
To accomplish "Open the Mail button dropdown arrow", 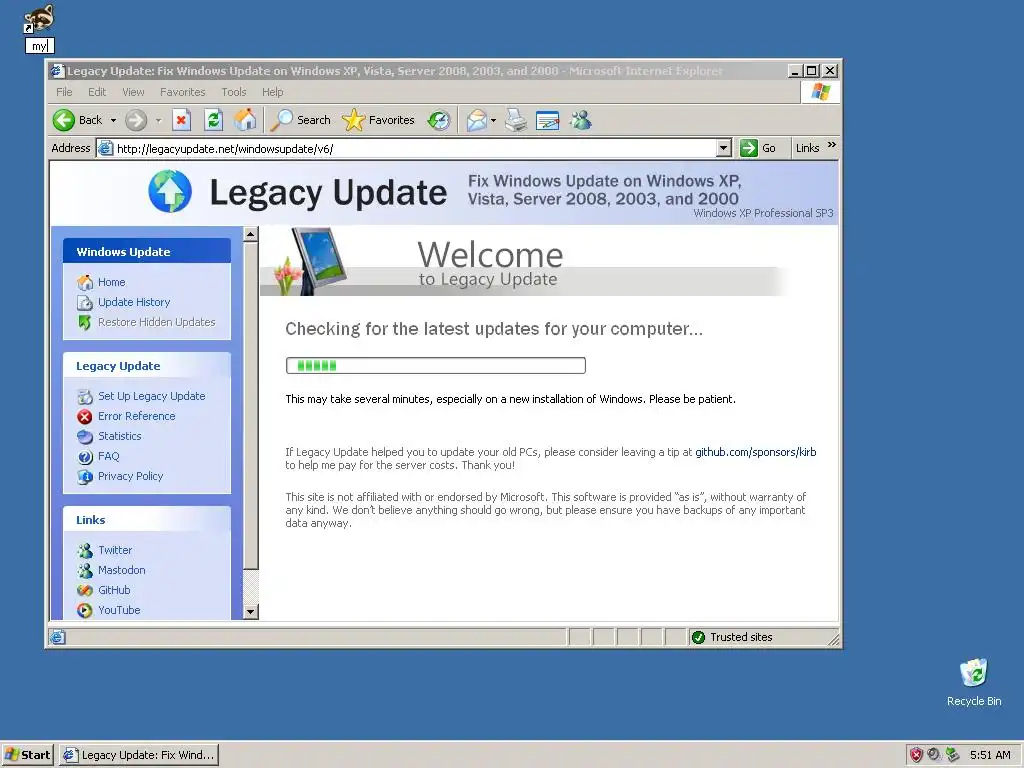I will pos(493,120).
